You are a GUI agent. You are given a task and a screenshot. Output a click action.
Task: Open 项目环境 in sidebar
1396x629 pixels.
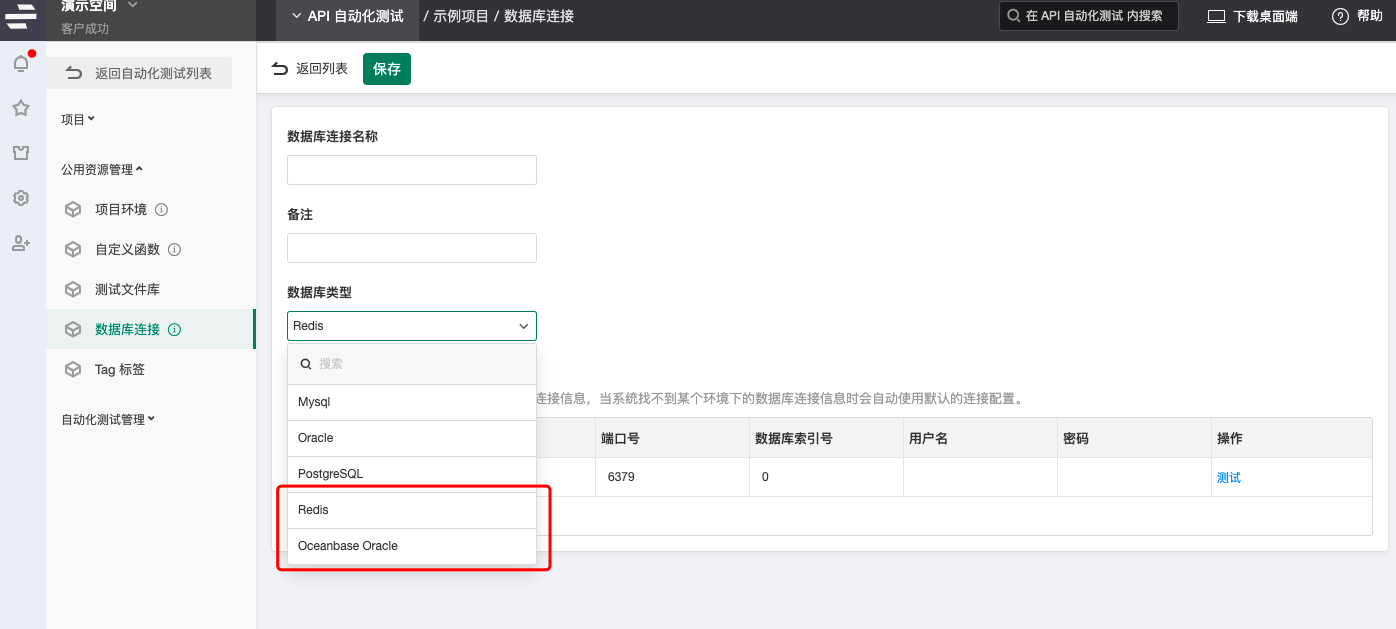120,209
